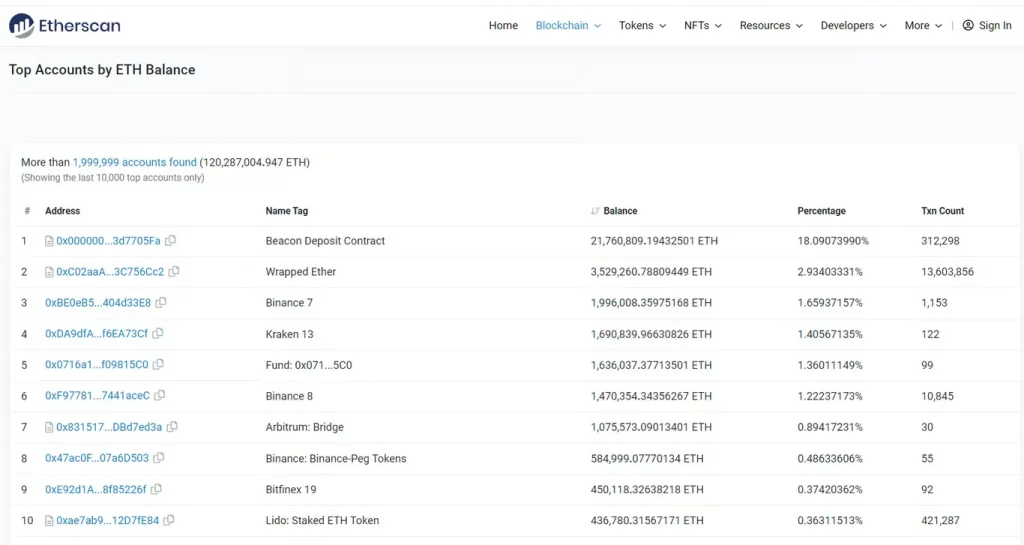Copy address 0xDA9dfA...f6EA73Cf
This screenshot has height=545, width=1024.
158,334
